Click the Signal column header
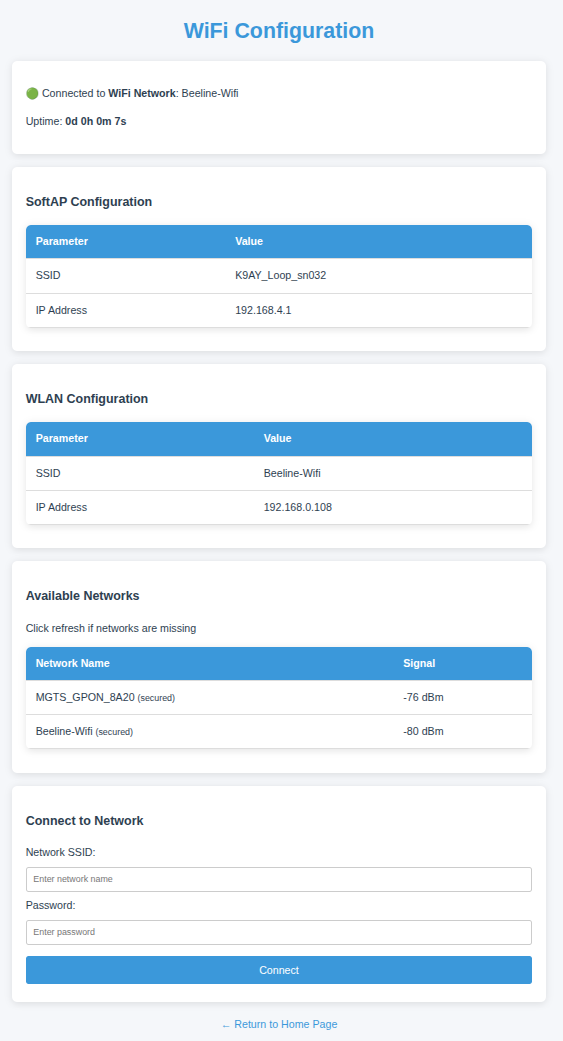The width and height of the screenshot is (563, 1041). click(x=419, y=663)
